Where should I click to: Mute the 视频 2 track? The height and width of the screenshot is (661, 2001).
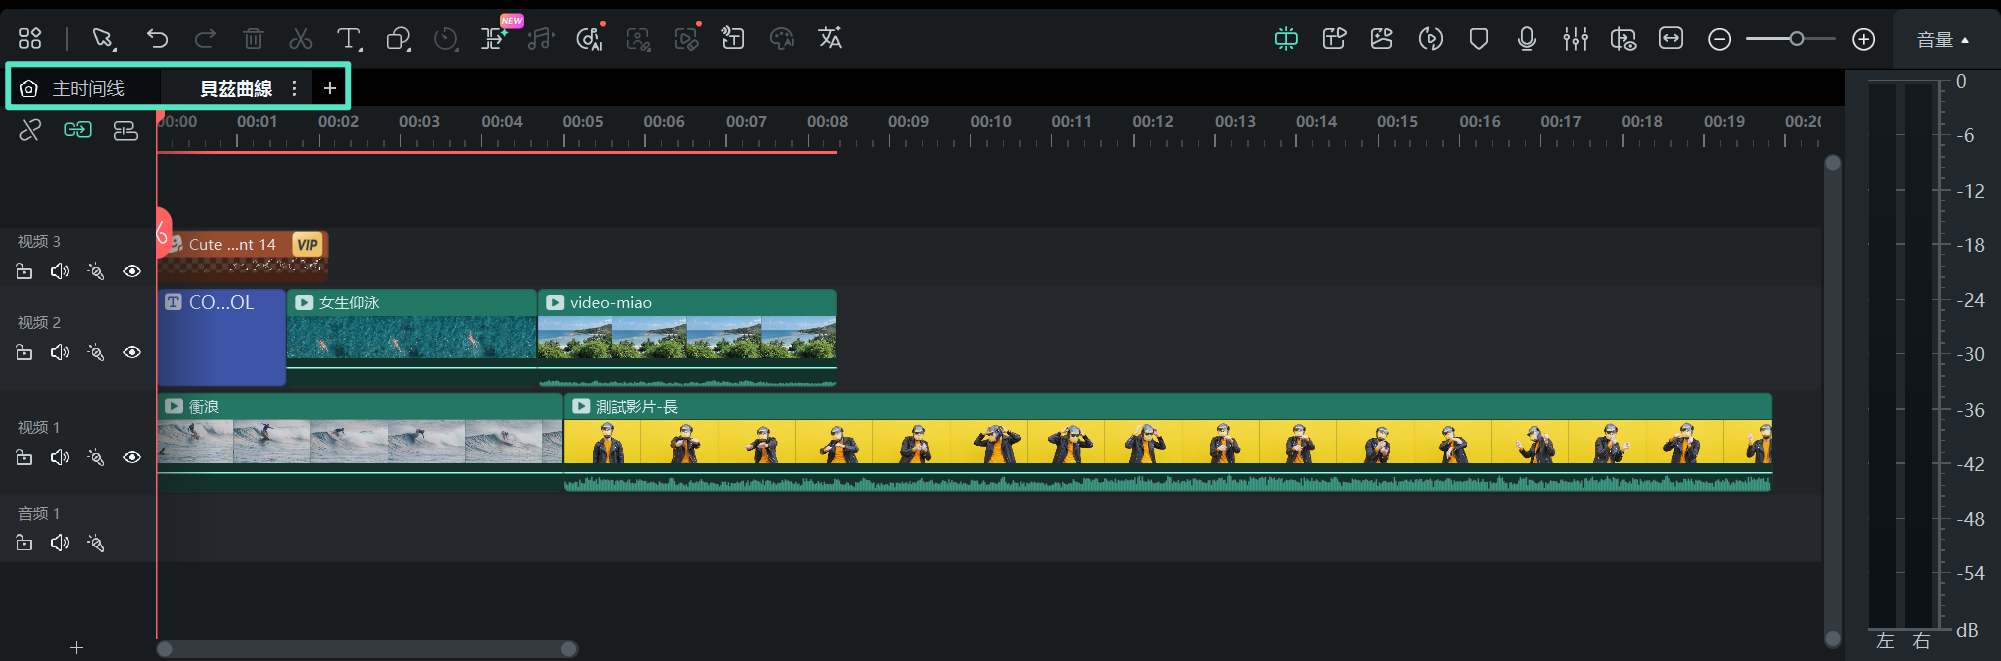[60, 353]
